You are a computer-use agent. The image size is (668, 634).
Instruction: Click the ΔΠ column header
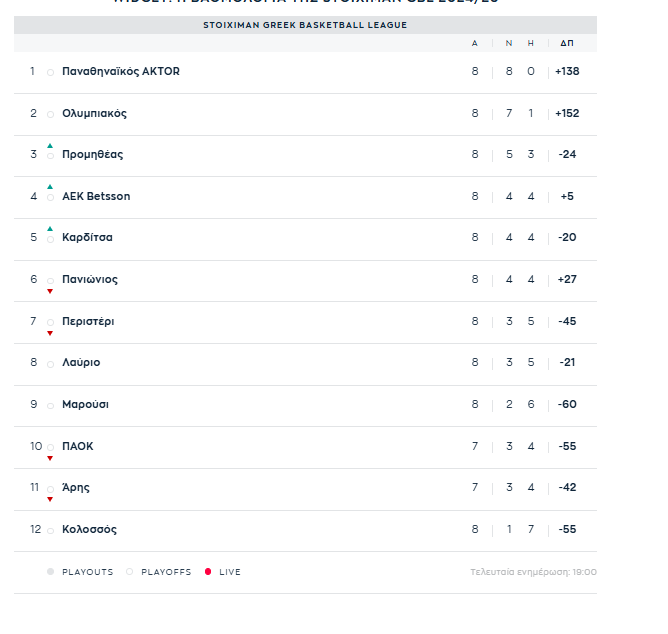tap(567, 43)
